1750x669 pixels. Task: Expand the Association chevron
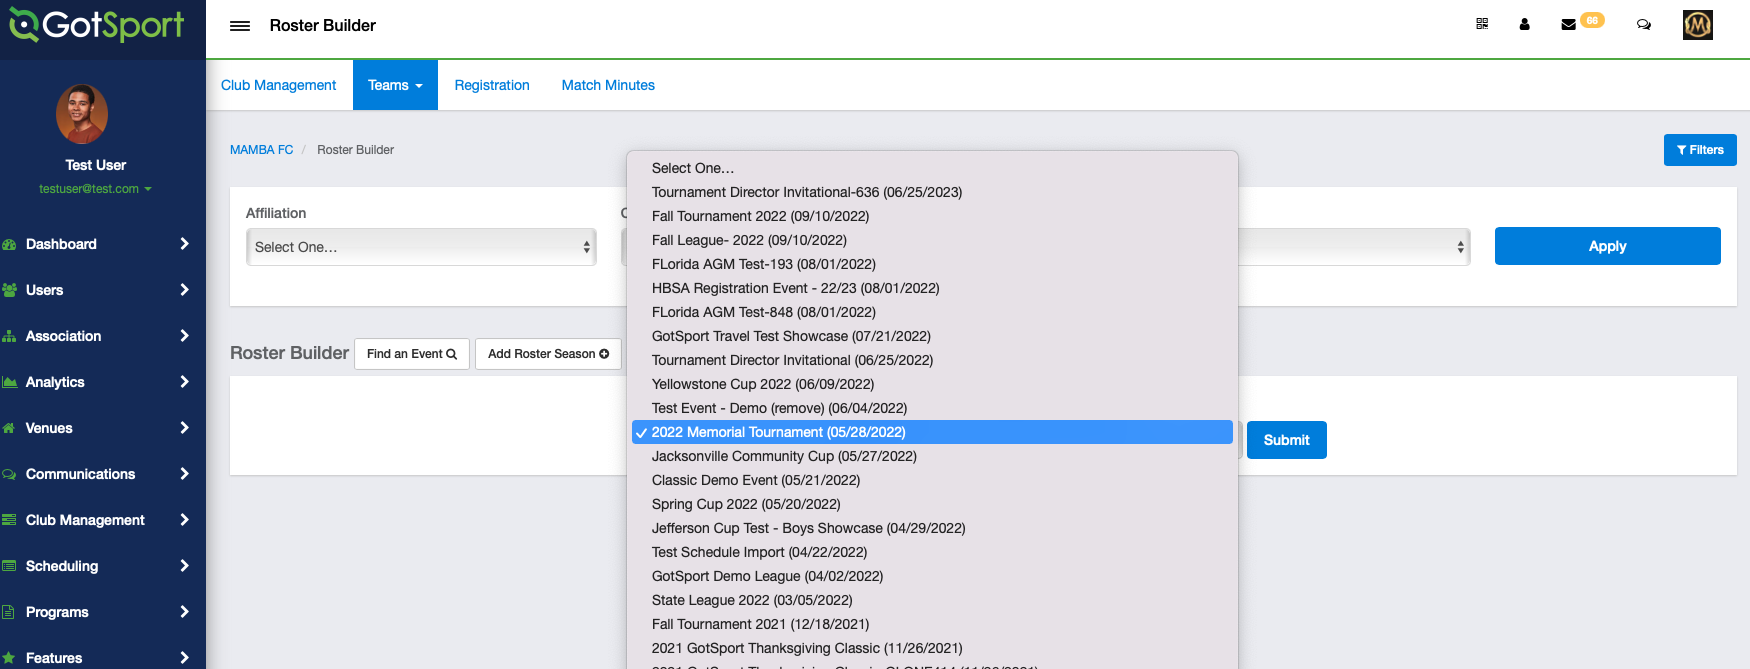click(184, 336)
